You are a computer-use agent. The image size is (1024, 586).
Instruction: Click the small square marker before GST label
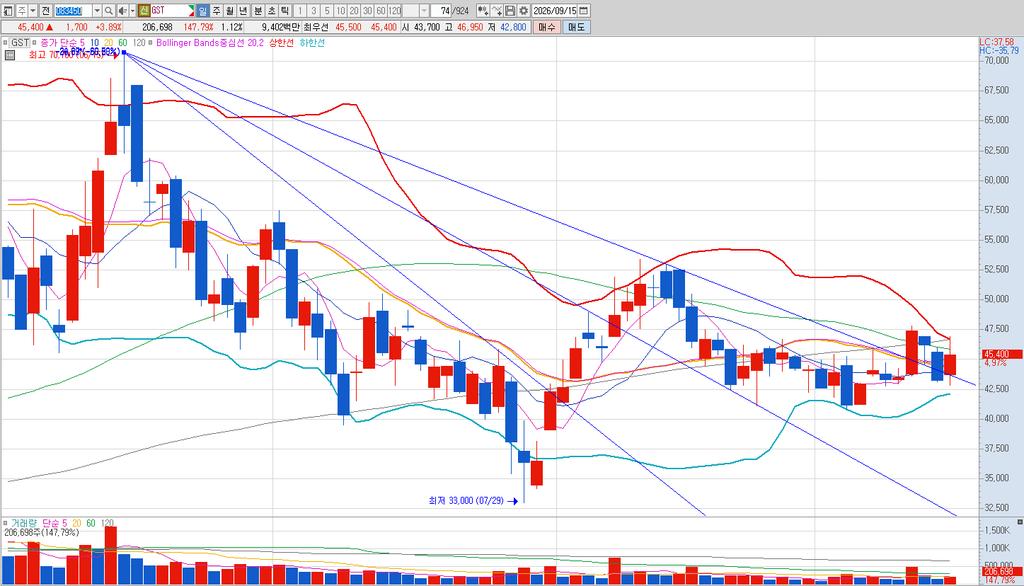tap(5, 43)
